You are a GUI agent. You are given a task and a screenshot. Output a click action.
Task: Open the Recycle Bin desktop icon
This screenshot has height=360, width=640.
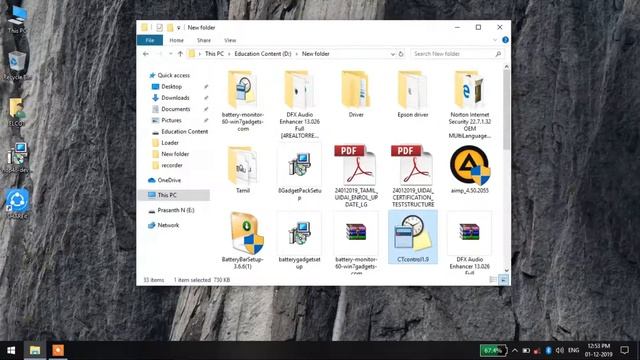pos(17,65)
